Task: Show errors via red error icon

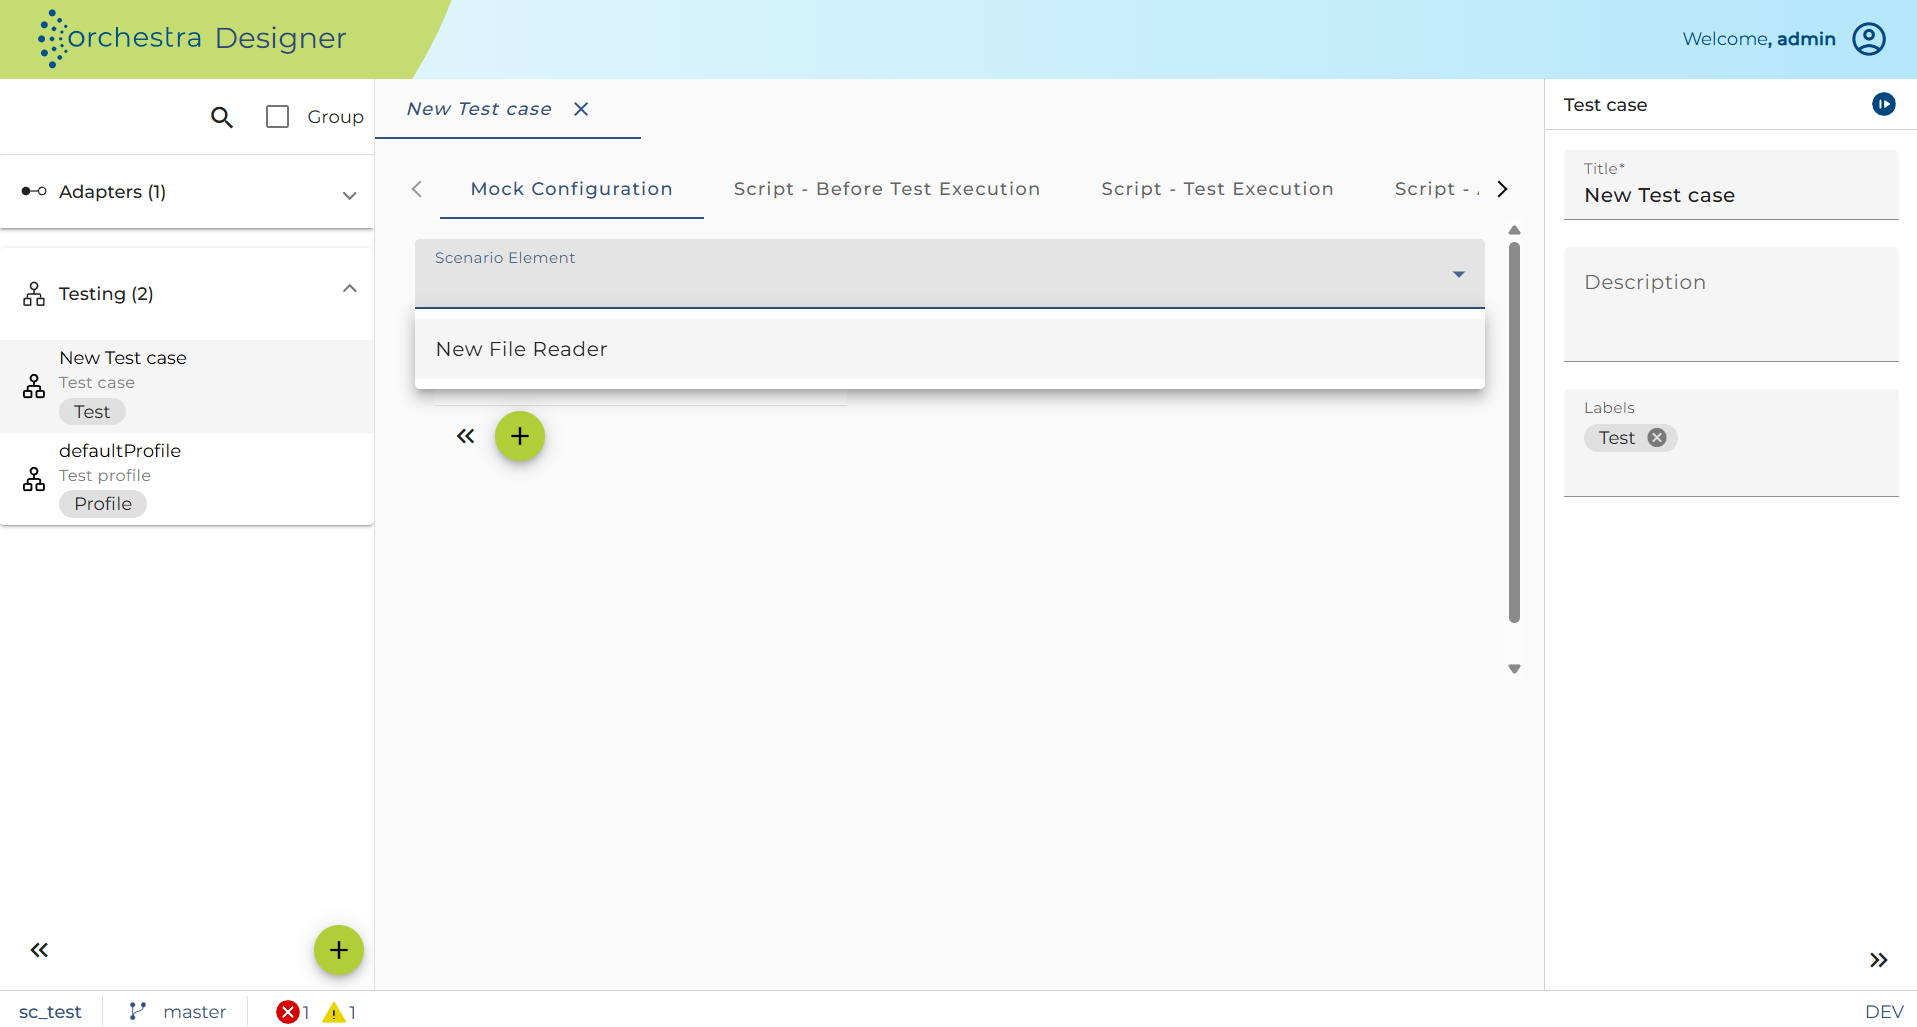Action: [x=288, y=1012]
